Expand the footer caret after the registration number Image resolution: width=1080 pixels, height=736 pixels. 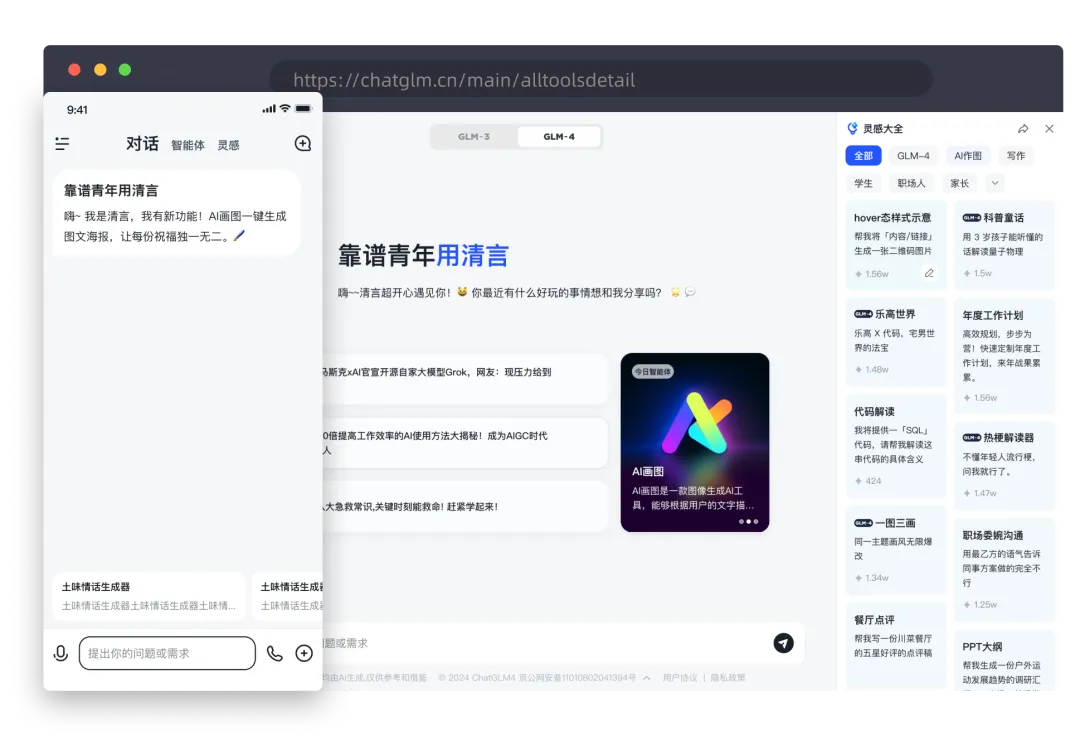point(647,678)
